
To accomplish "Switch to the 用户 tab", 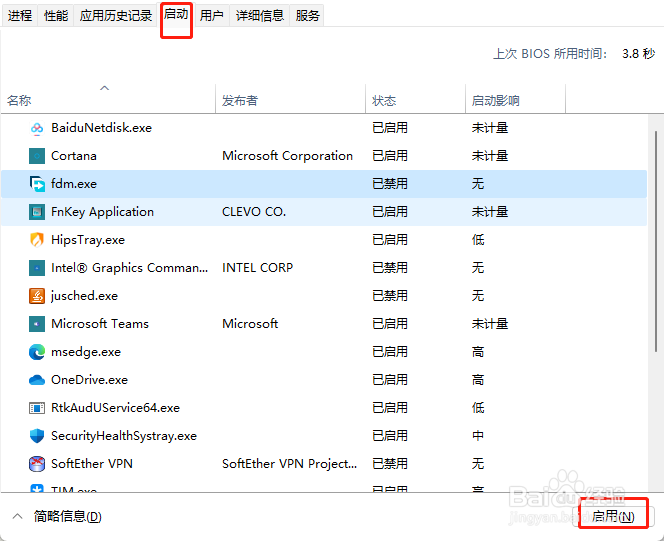I will tap(212, 16).
